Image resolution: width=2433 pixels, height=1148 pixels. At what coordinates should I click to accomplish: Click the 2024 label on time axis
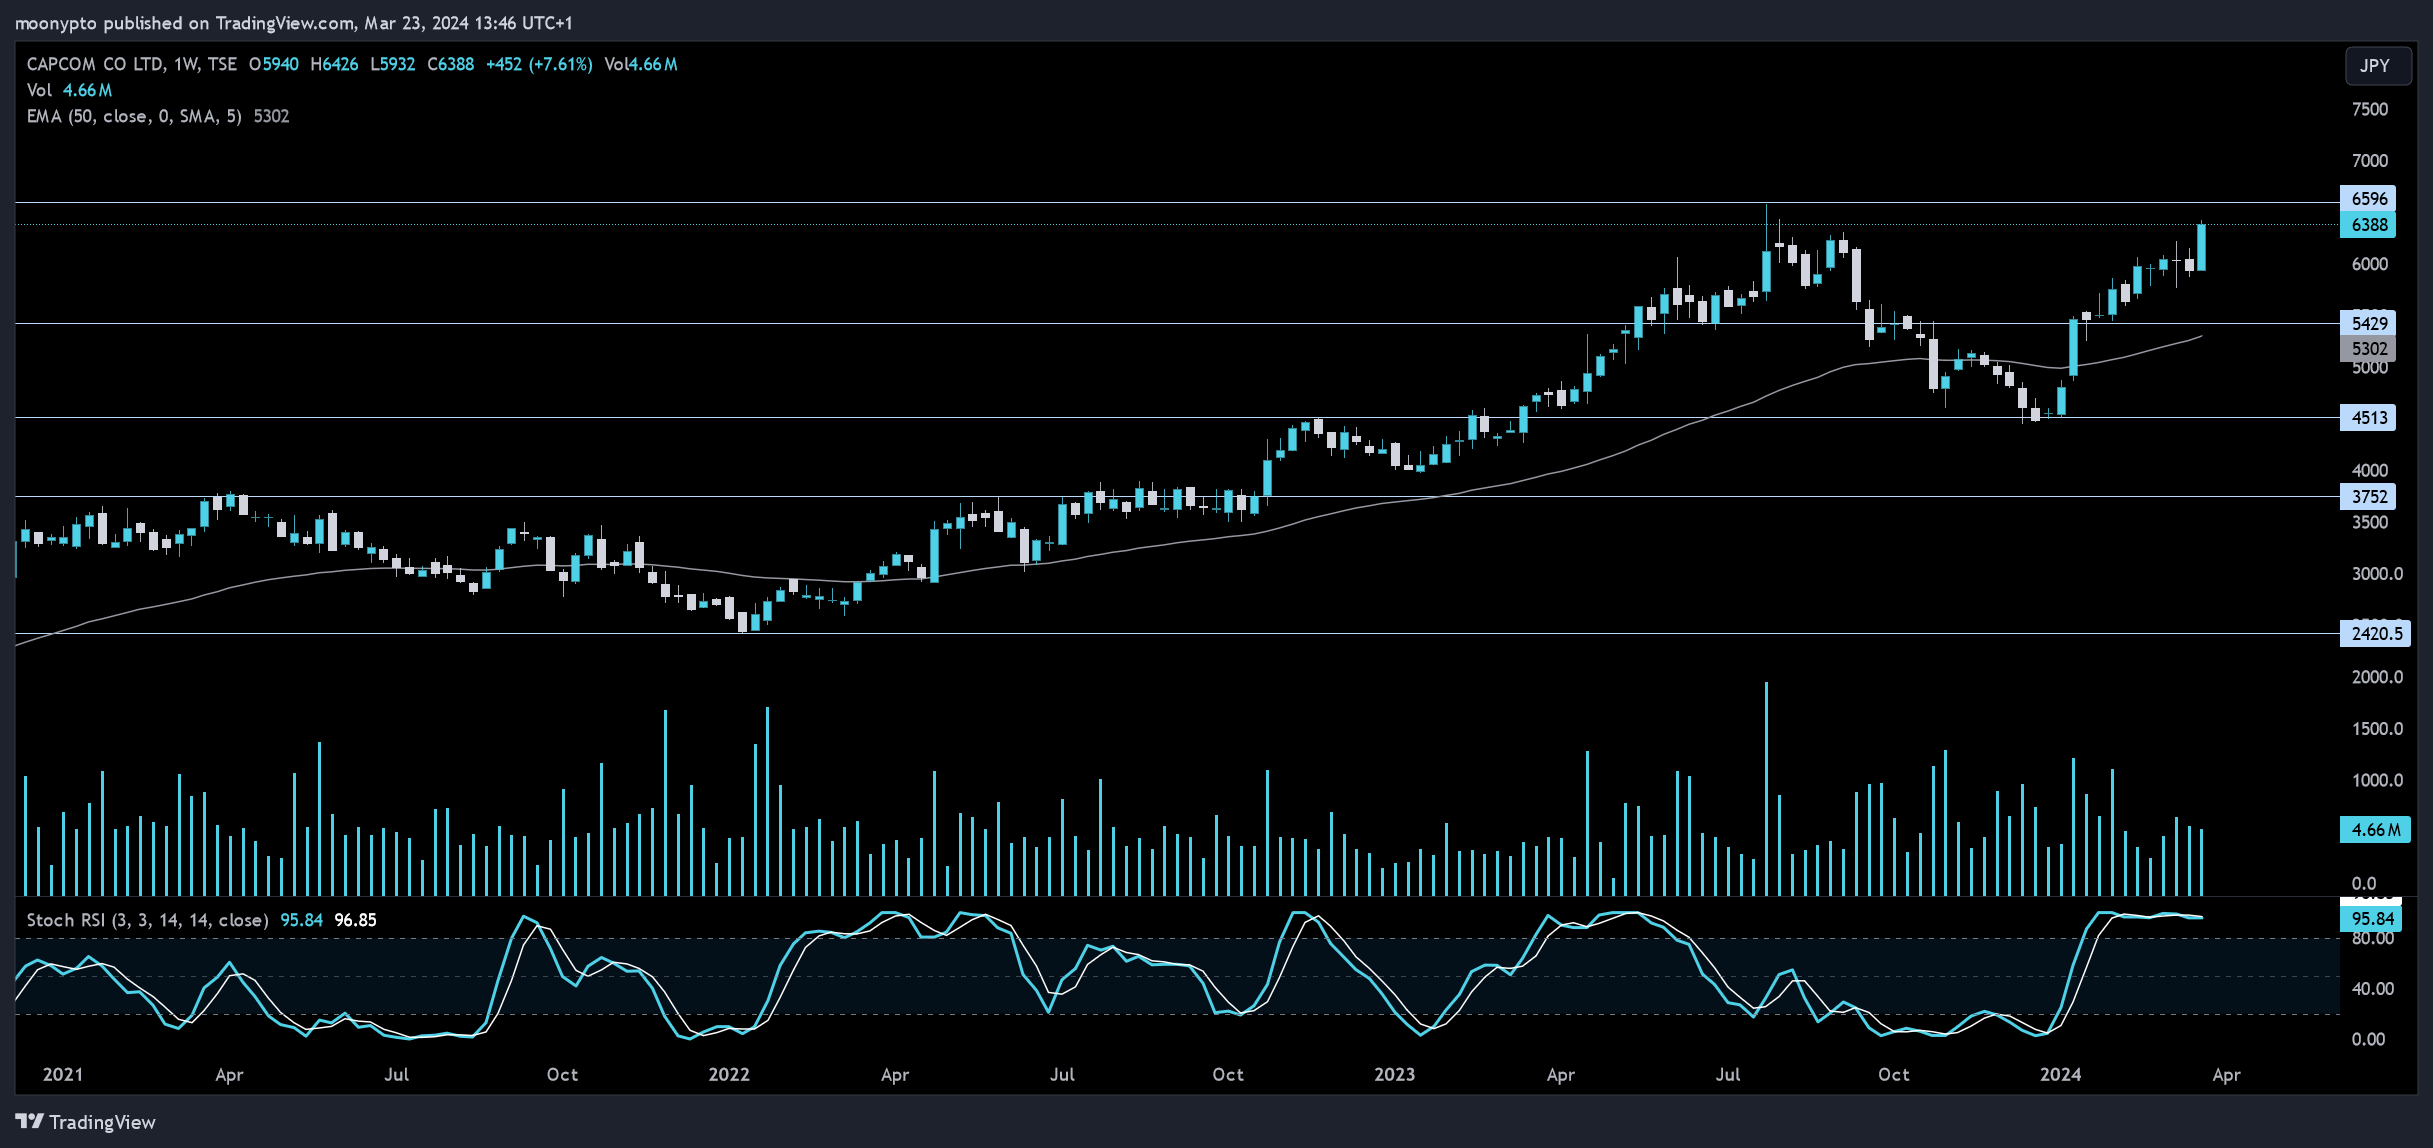[2060, 1074]
